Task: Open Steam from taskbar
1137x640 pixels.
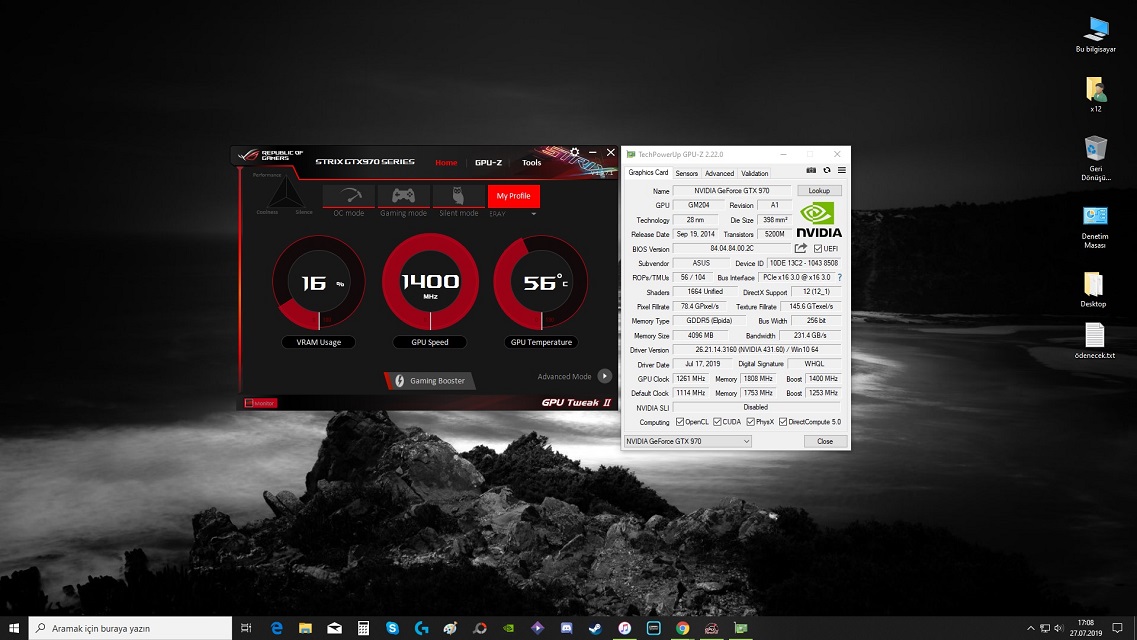Action: (x=595, y=628)
